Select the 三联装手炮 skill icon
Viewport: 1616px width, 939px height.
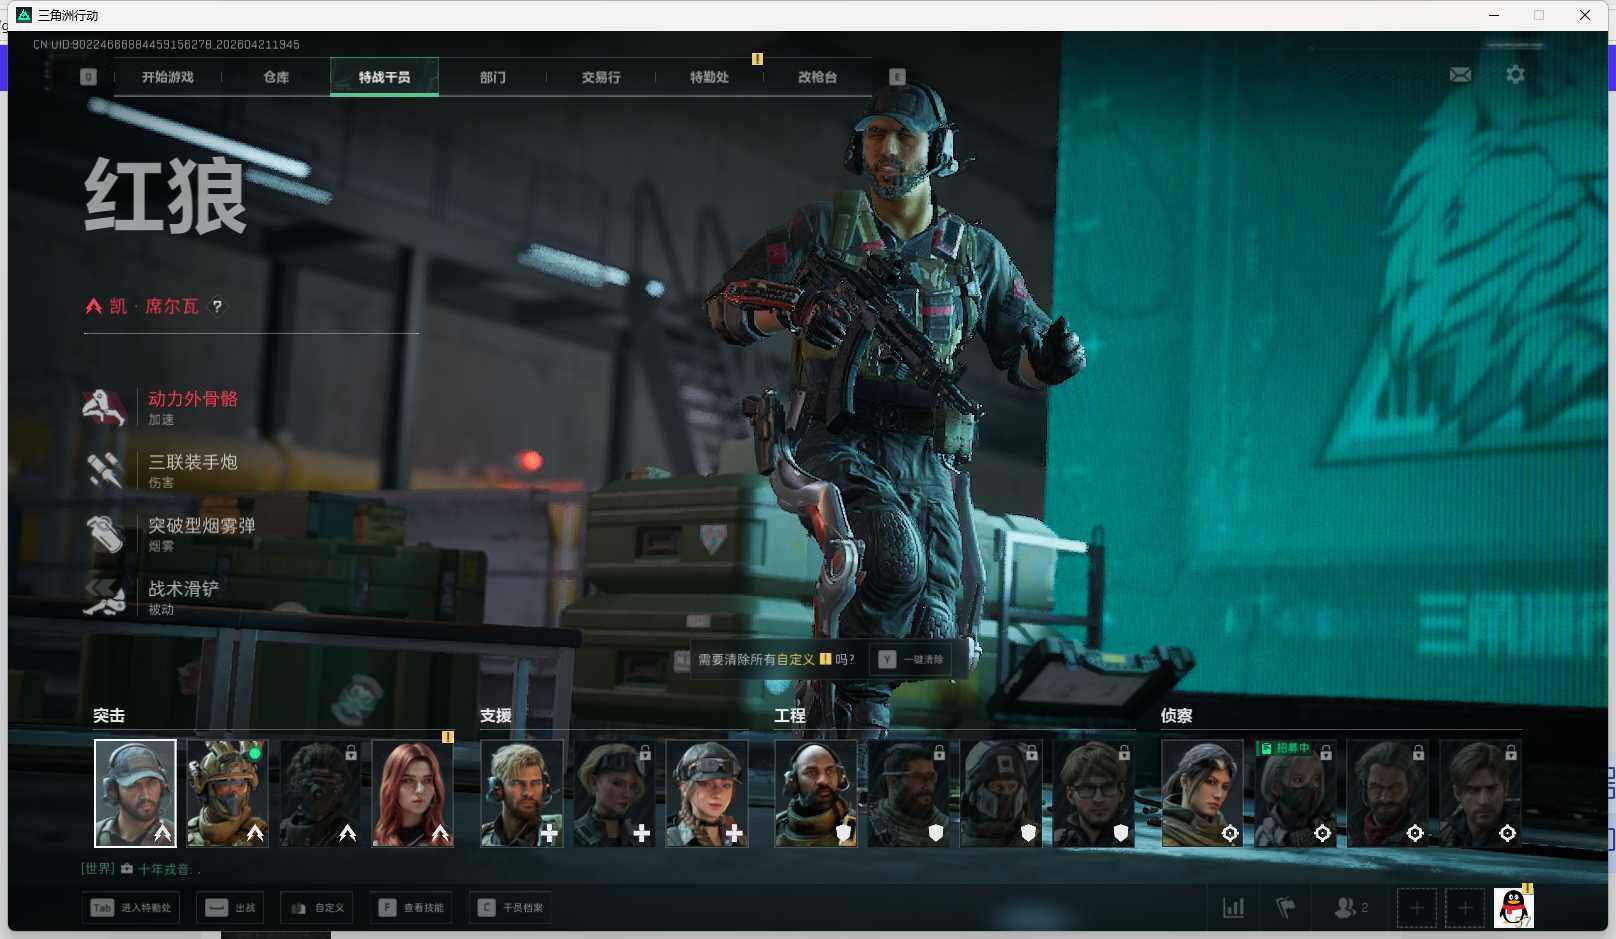point(104,470)
